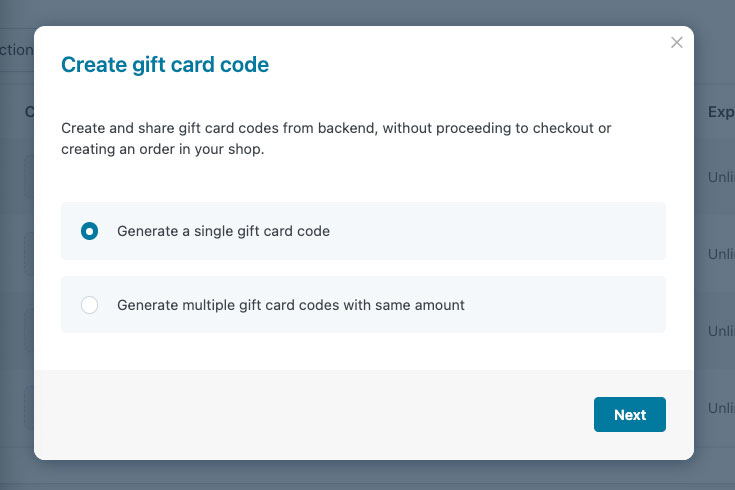This screenshot has width=735, height=490.
Task: Click the dimmed backdrop below the dialog
Action: click(368, 476)
